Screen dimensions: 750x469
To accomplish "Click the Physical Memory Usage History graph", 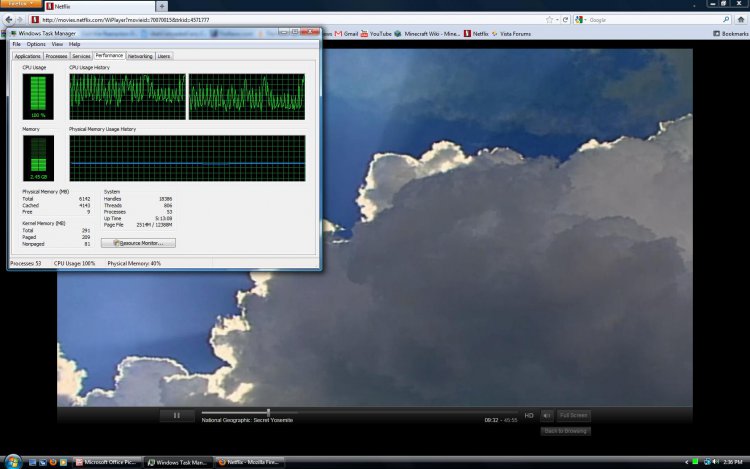I will point(187,158).
